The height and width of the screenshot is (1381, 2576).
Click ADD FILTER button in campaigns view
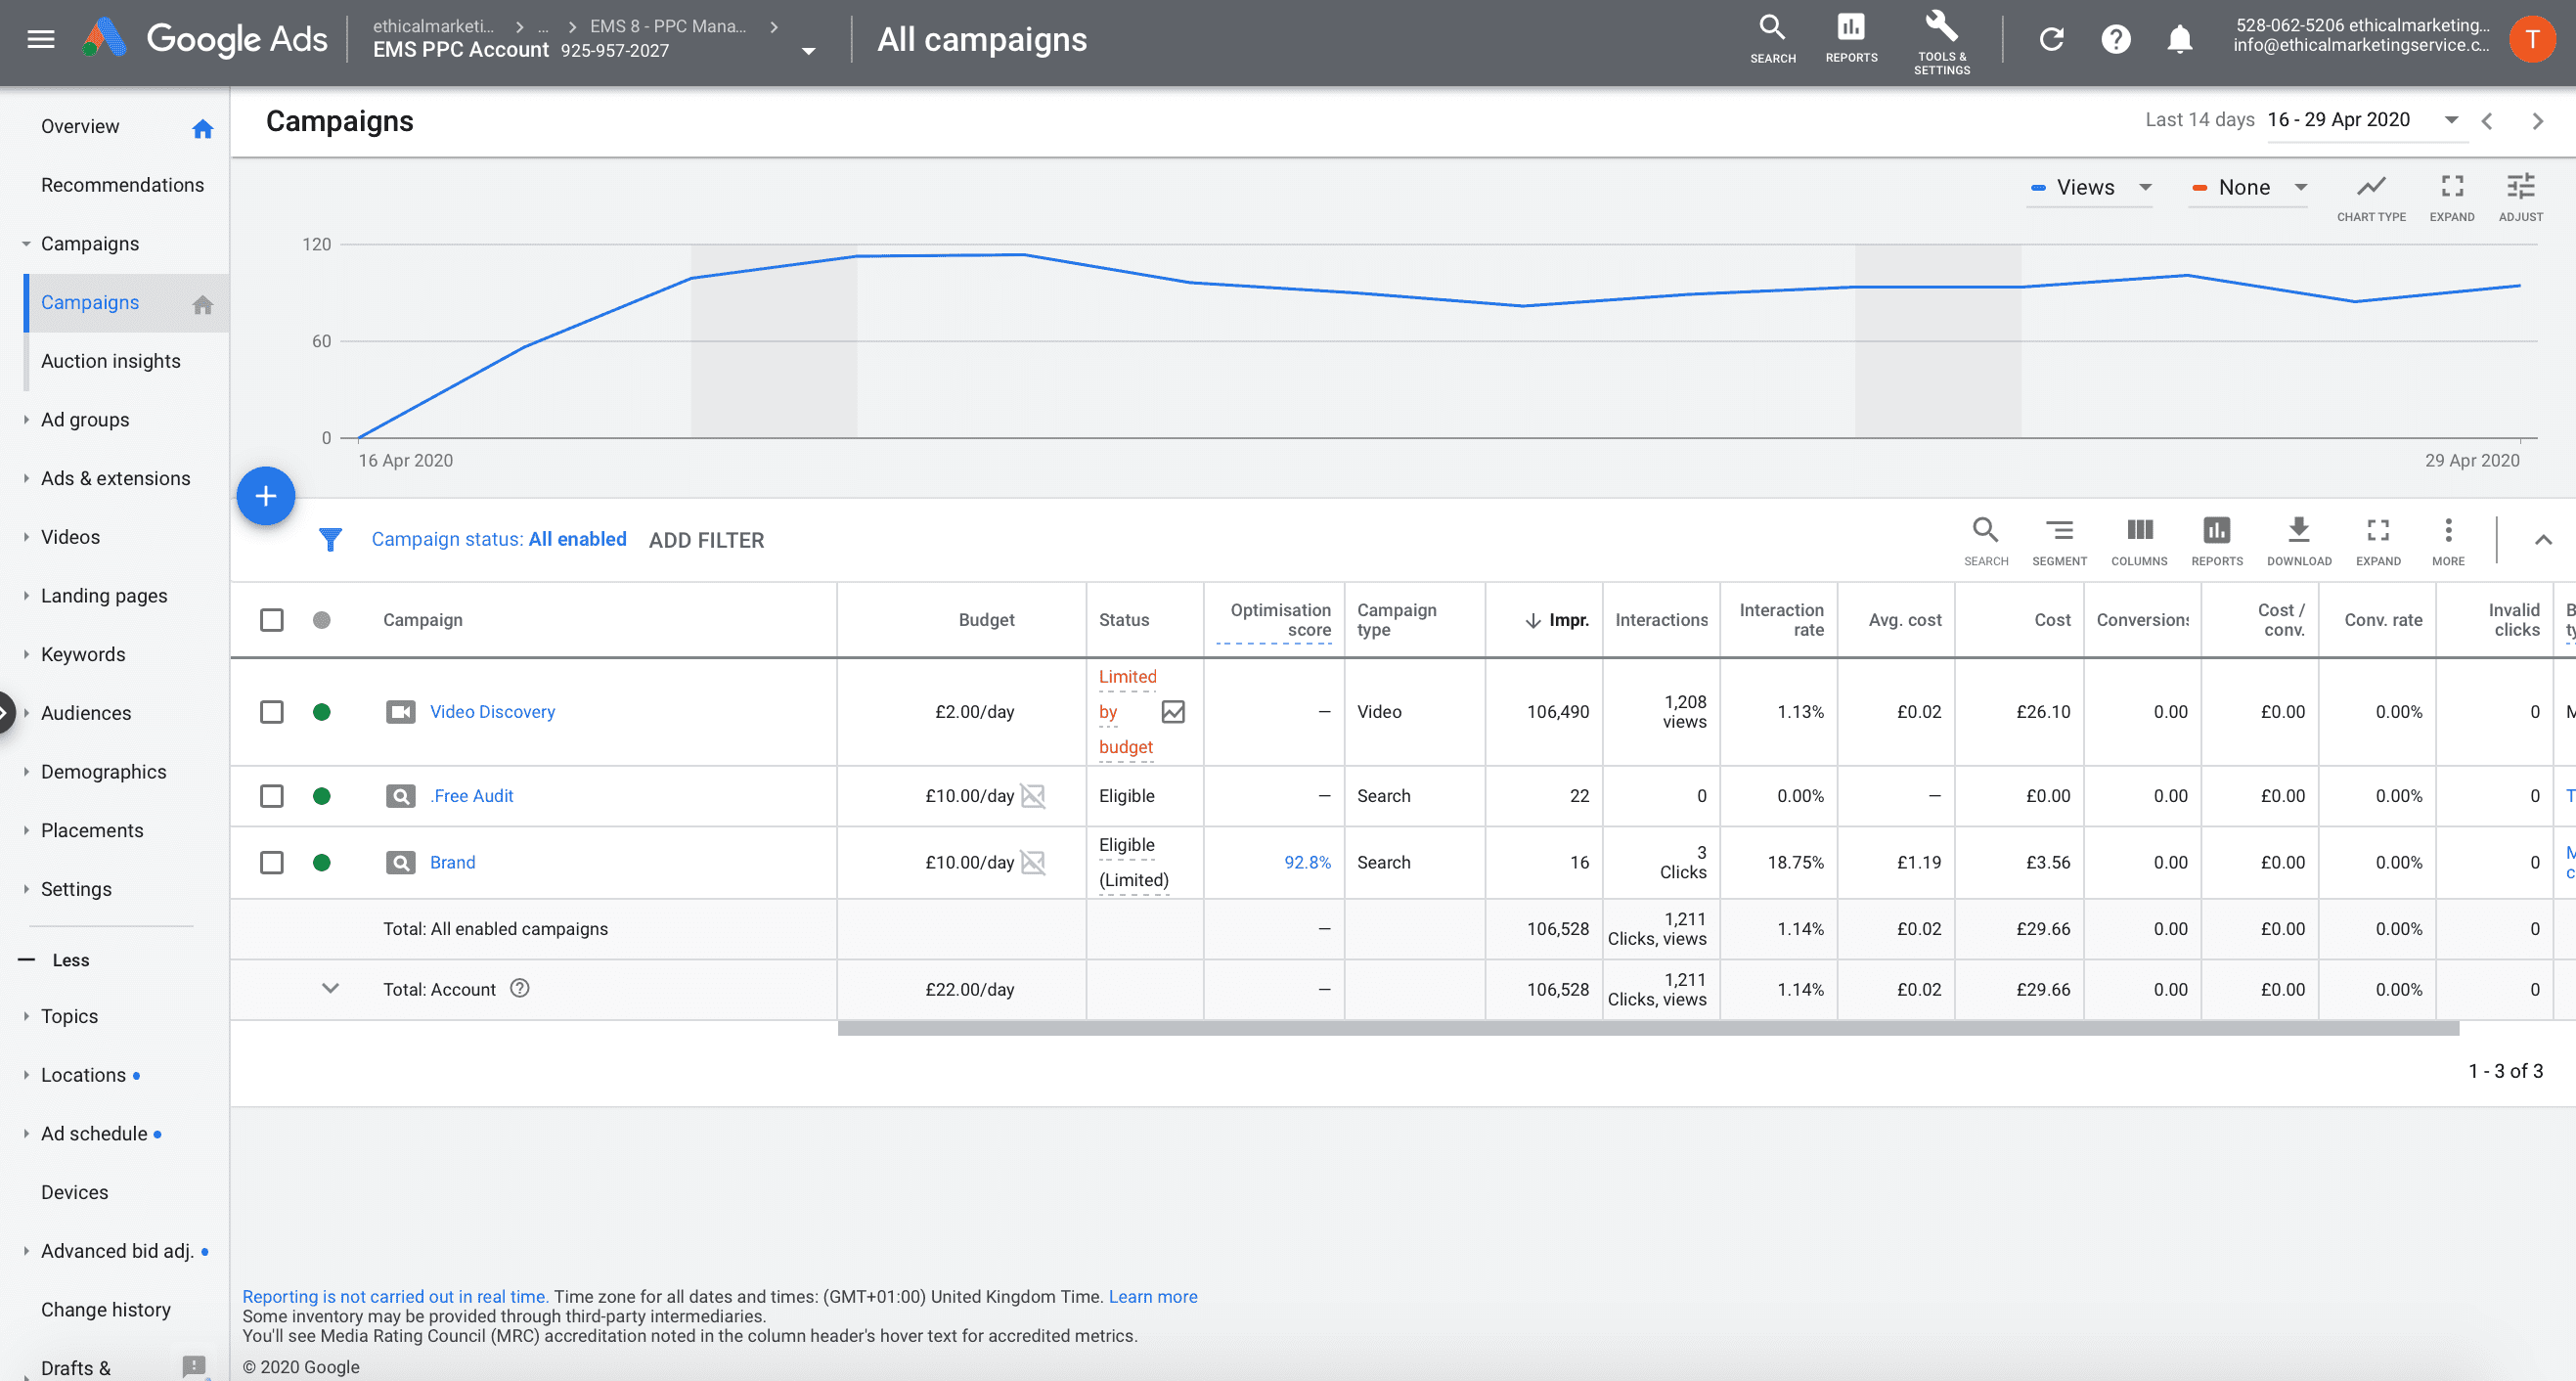point(705,538)
